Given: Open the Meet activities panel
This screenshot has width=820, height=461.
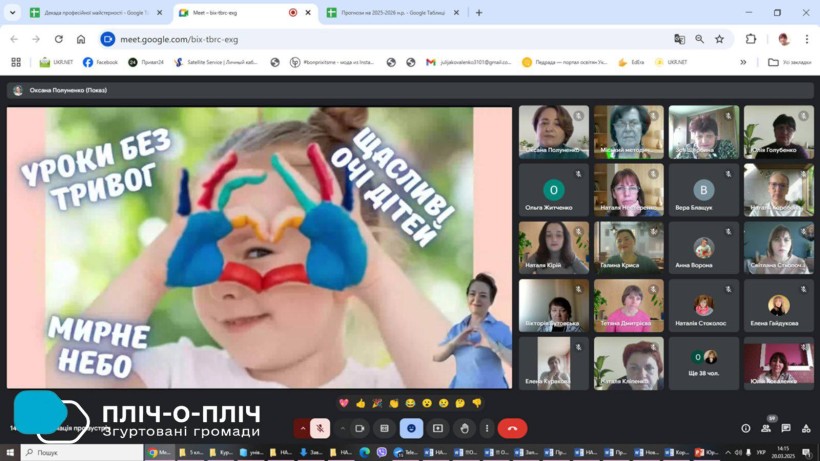Looking at the screenshot, I should point(806,429).
